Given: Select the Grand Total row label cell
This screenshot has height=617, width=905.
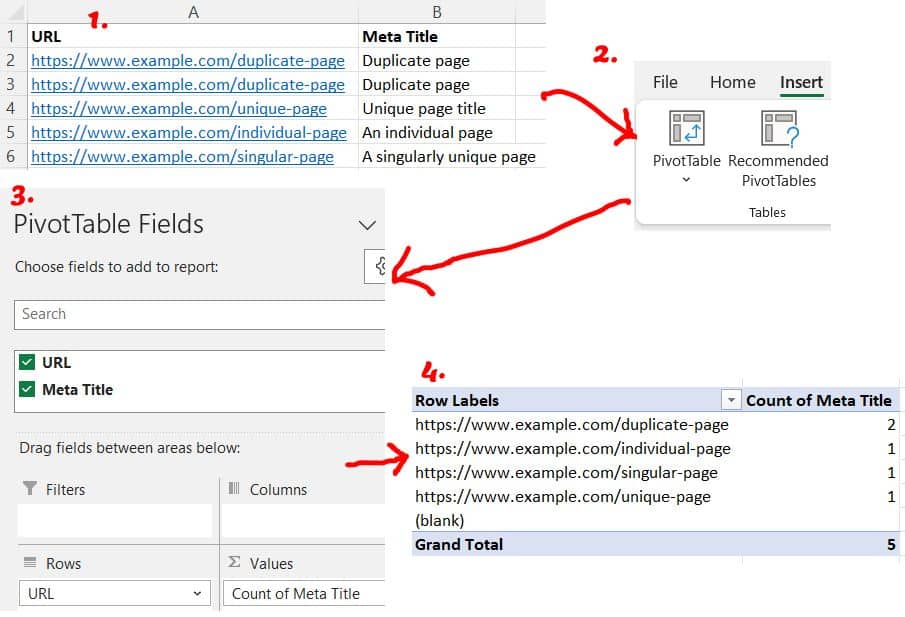Looking at the screenshot, I should pyautogui.click(x=460, y=544).
